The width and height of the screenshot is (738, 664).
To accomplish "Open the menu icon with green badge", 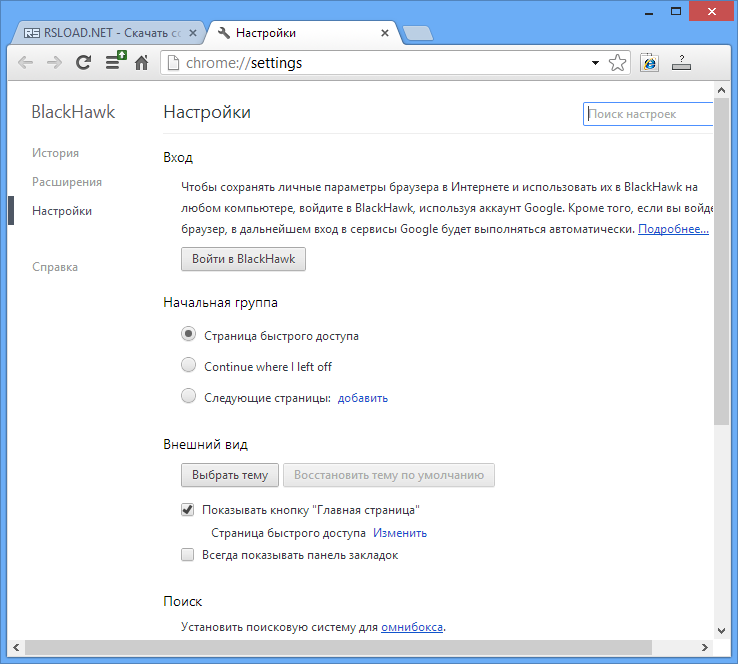I will 115,61.
